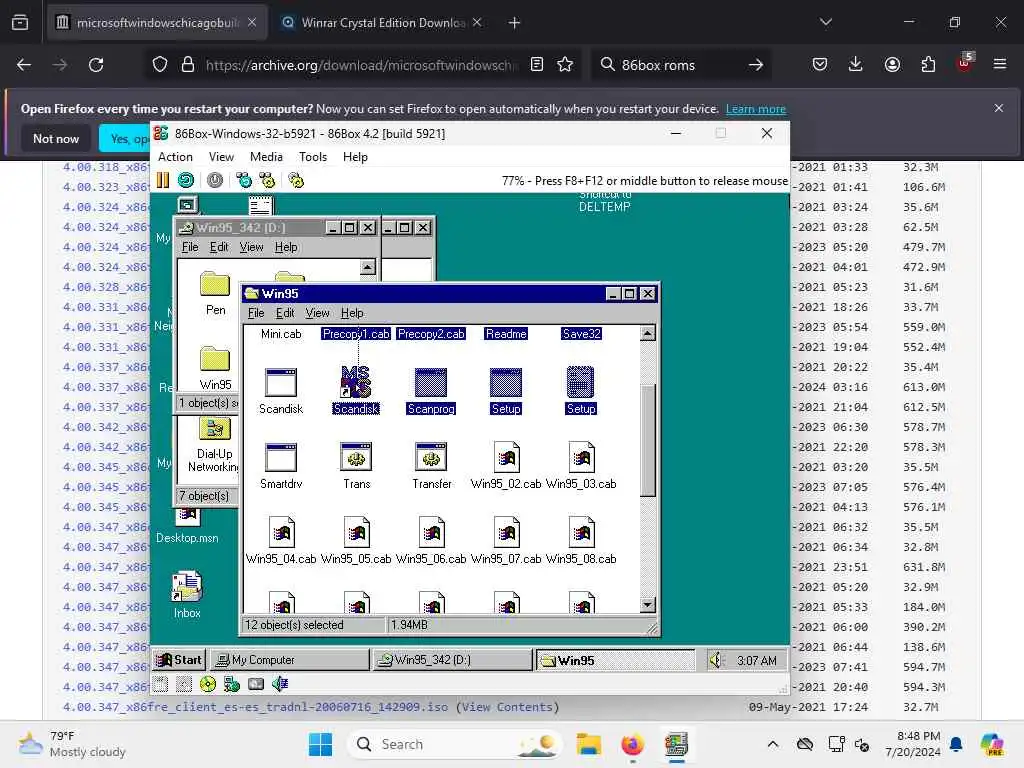Select the Win95_02.cab file
Screen dimensions: 1024x768
(x=506, y=466)
